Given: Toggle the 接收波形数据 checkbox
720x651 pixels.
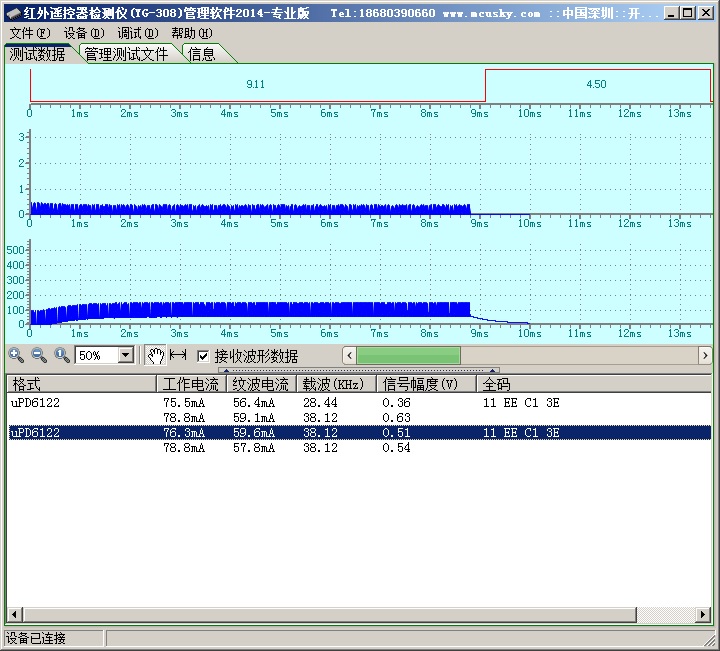Looking at the screenshot, I should (x=203, y=356).
